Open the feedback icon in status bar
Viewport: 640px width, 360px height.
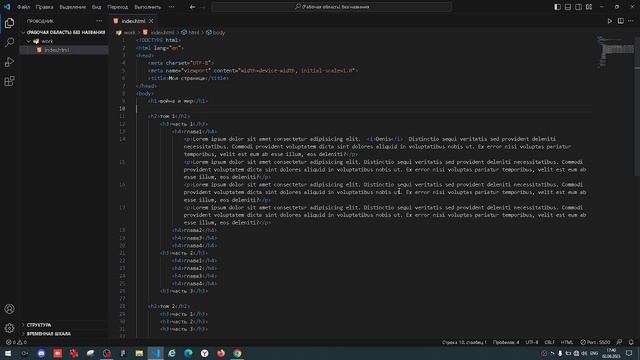(x=620, y=342)
